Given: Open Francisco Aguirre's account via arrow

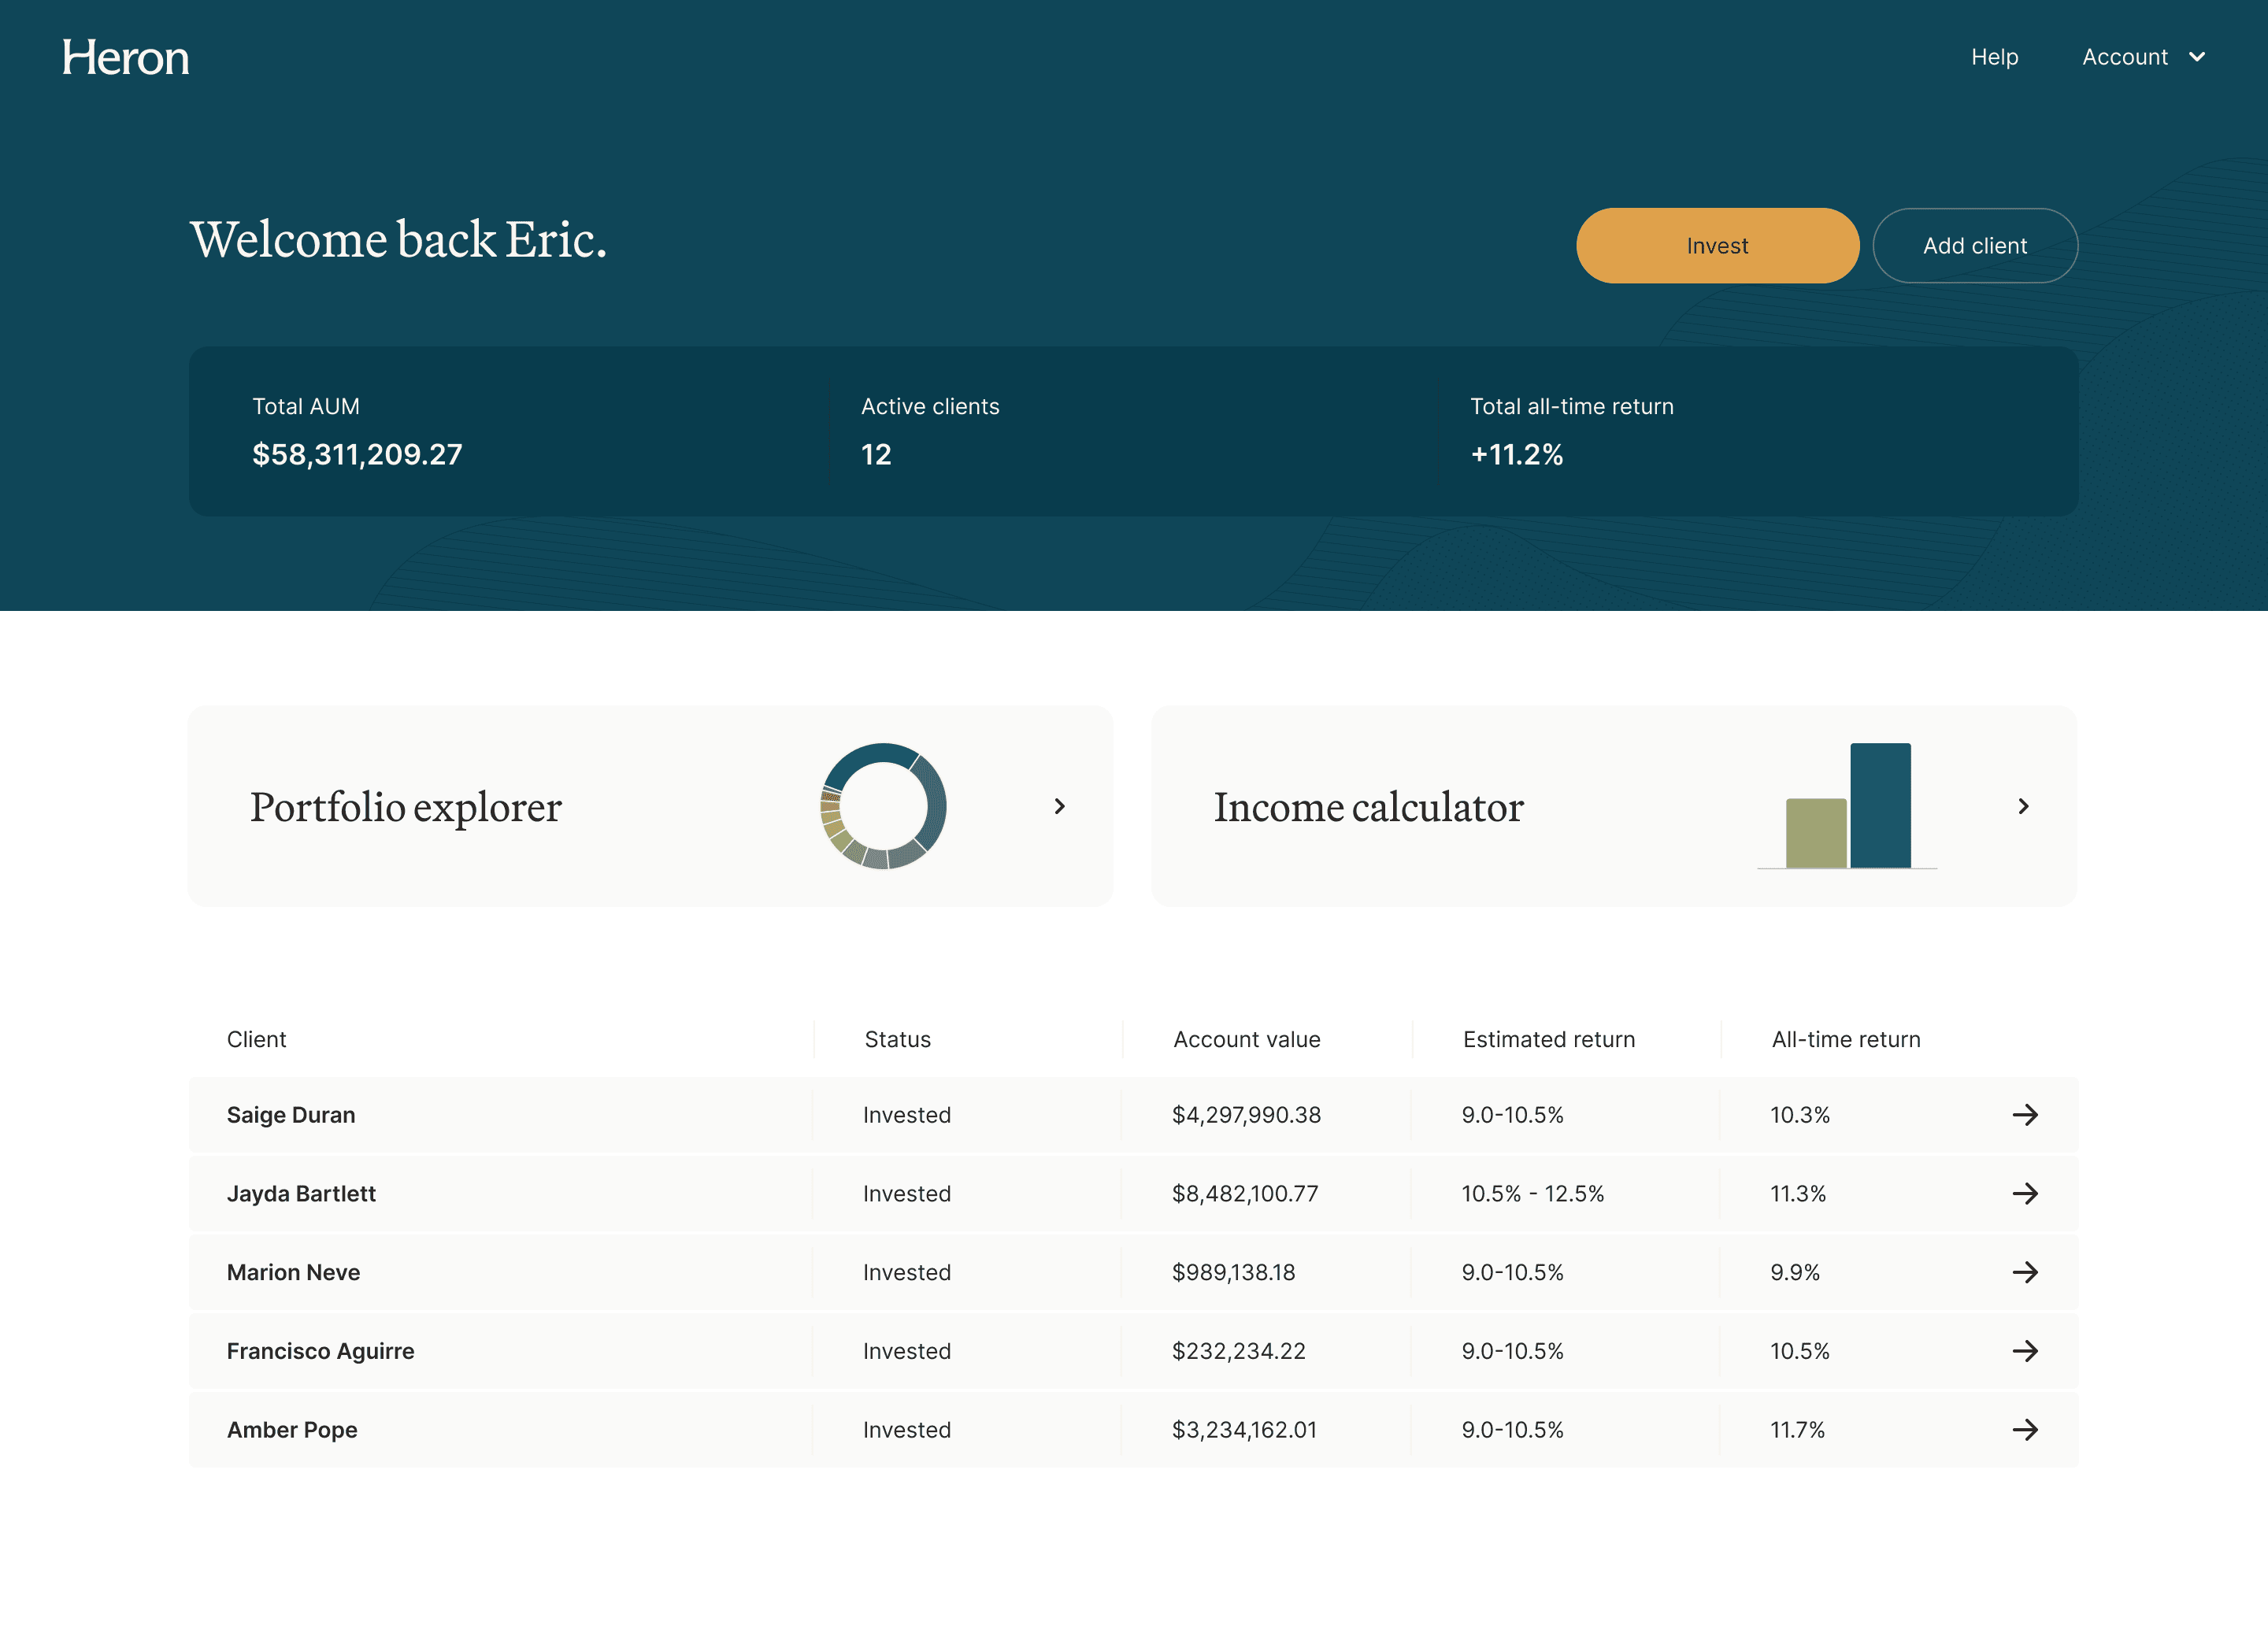Looking at the screenshot, I should pos(2027,1351).
